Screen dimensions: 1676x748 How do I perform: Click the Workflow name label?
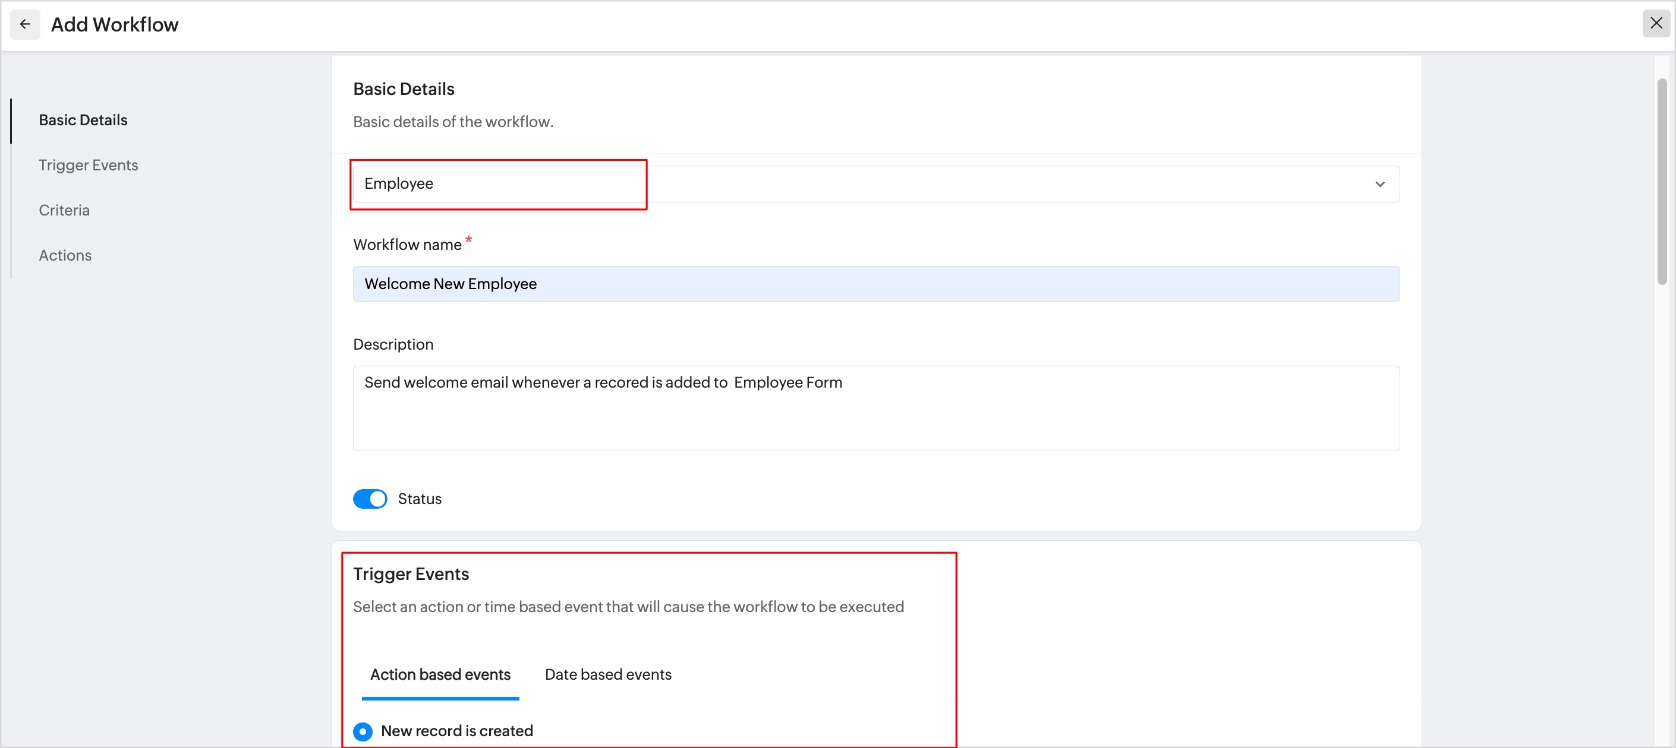[x=407, y=245]
